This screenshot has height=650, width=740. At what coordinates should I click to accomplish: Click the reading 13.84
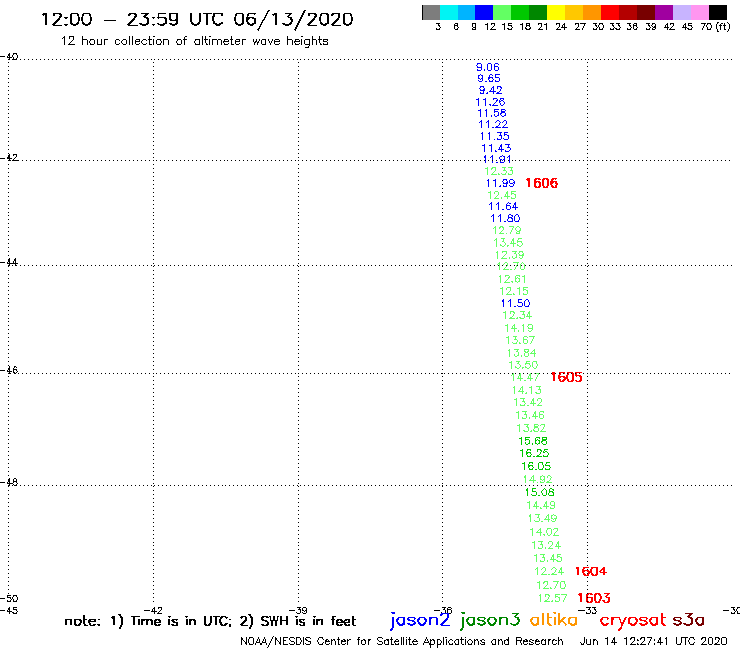click(x=521, y=353)
